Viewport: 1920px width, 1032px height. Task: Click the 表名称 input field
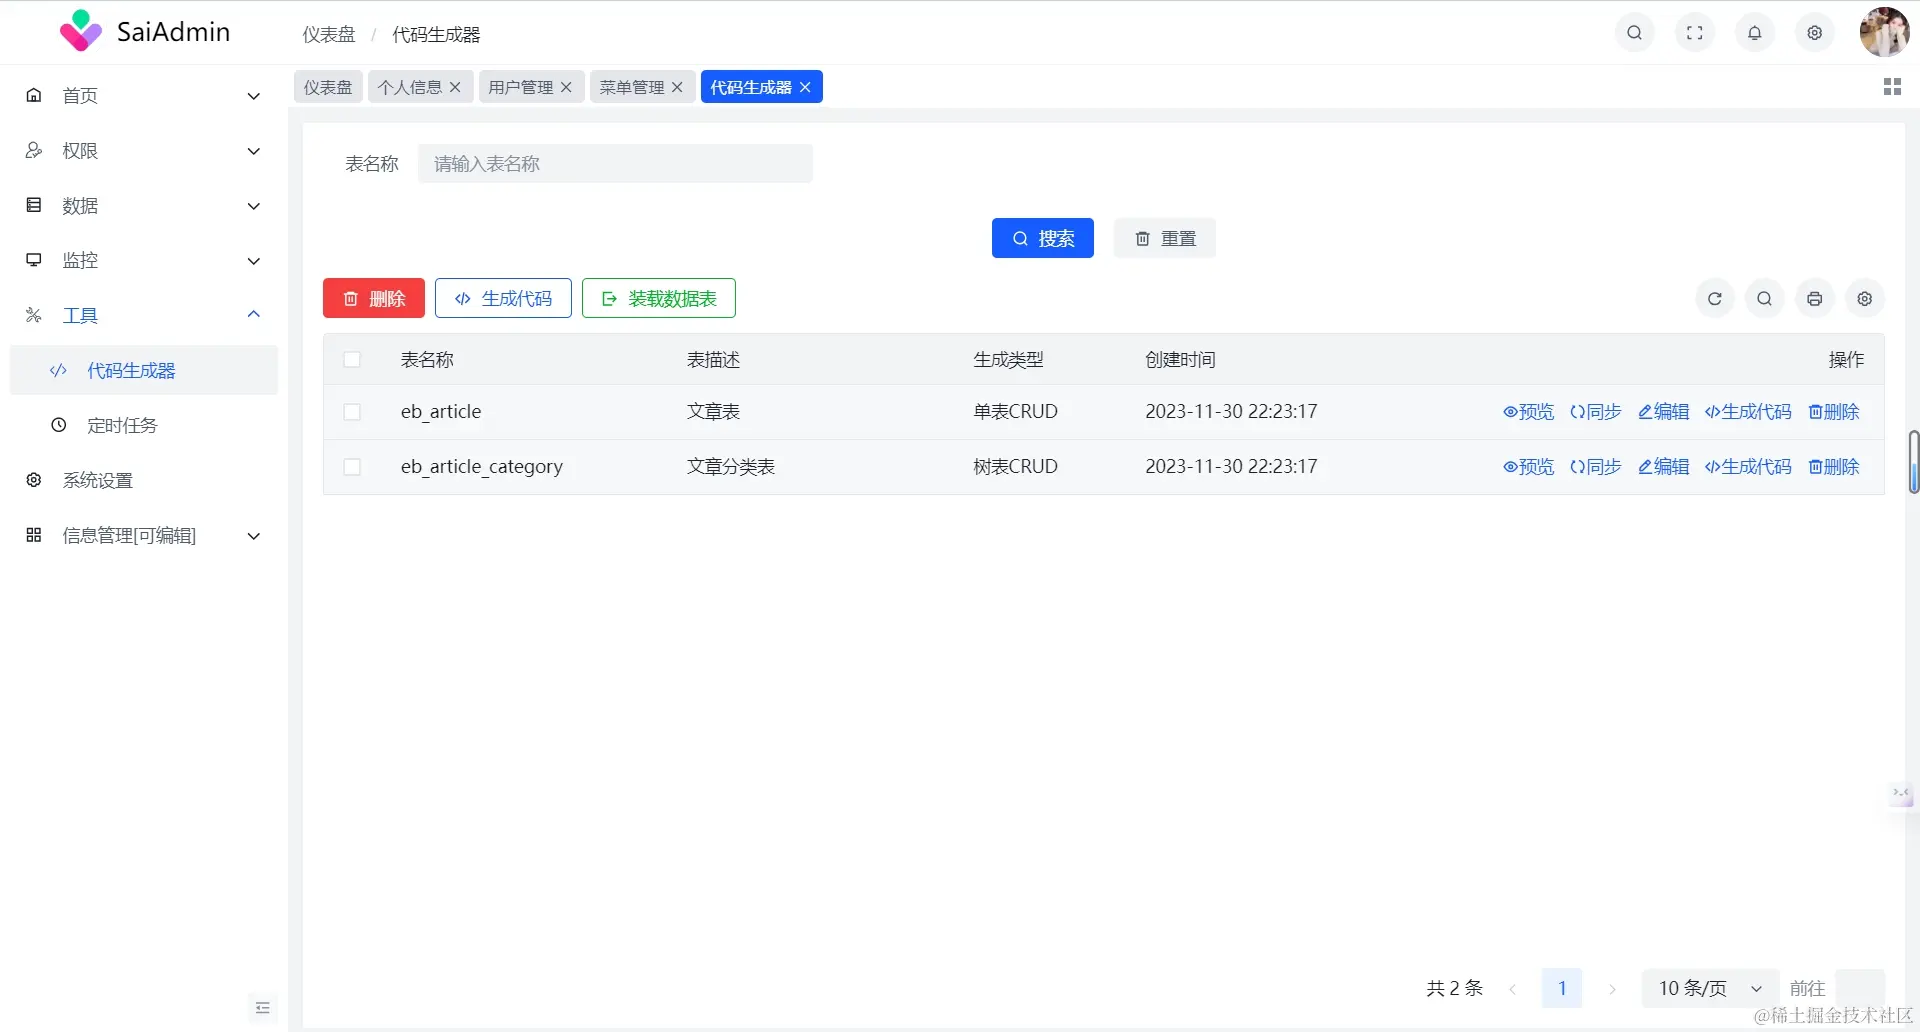pyautogui.click(x=616, y=163)
